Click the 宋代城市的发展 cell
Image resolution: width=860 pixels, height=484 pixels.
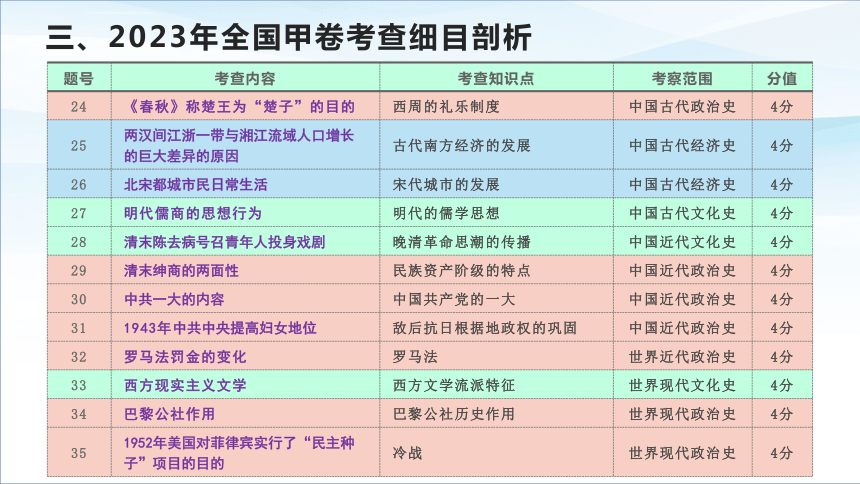pos(496,184)
